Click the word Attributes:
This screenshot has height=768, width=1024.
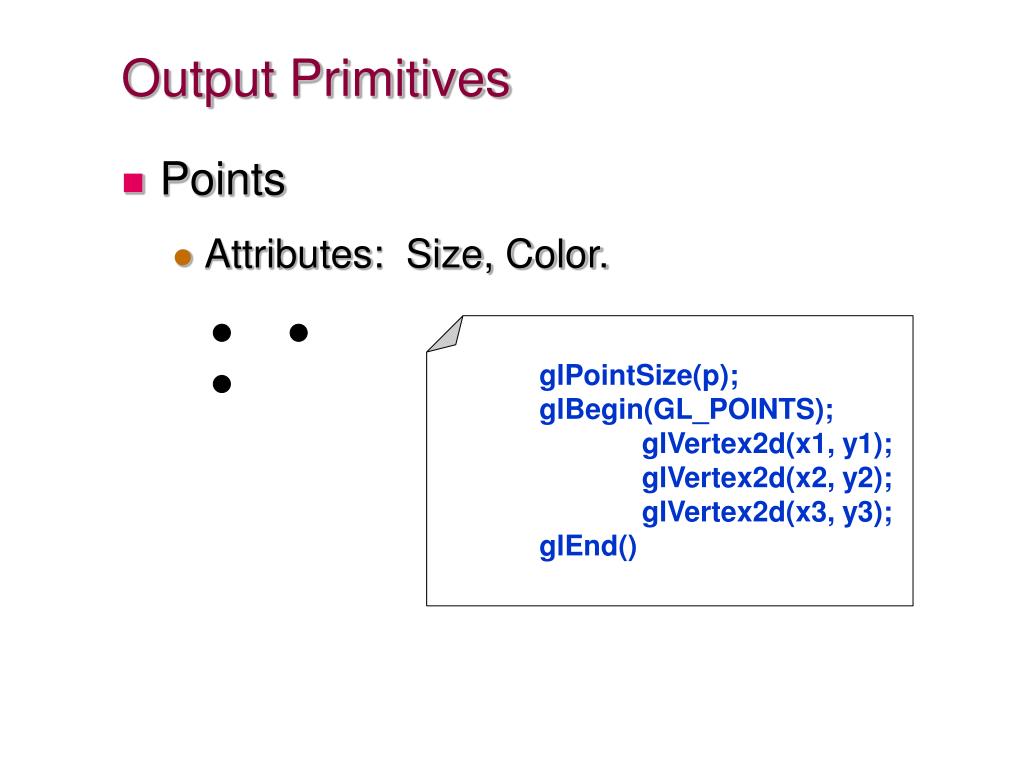tap(295, 253)
